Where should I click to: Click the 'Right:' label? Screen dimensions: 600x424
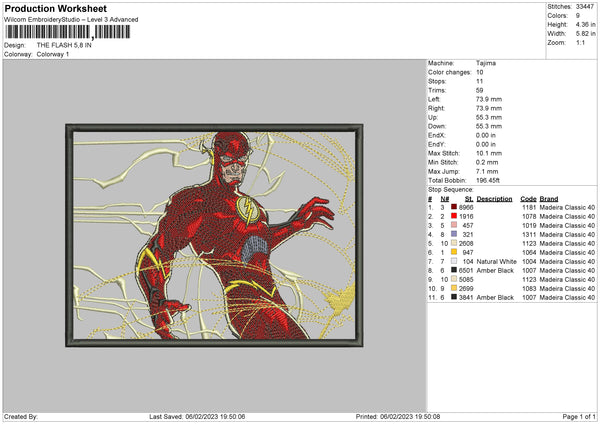(x=436, y=108)
